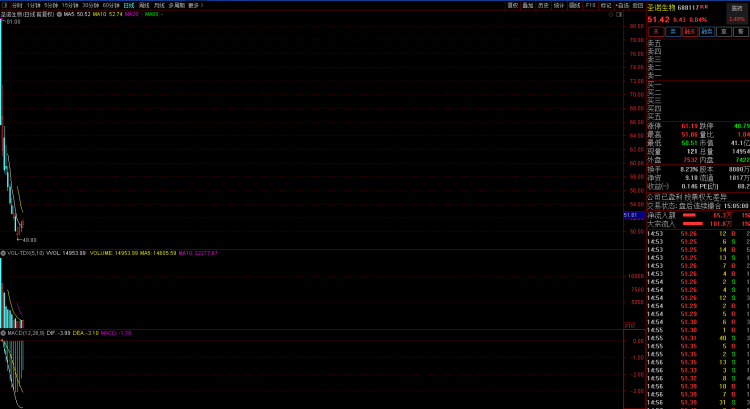Select the 15分钟 period tab
750x409 pixels.
click(x=70, y=5)
